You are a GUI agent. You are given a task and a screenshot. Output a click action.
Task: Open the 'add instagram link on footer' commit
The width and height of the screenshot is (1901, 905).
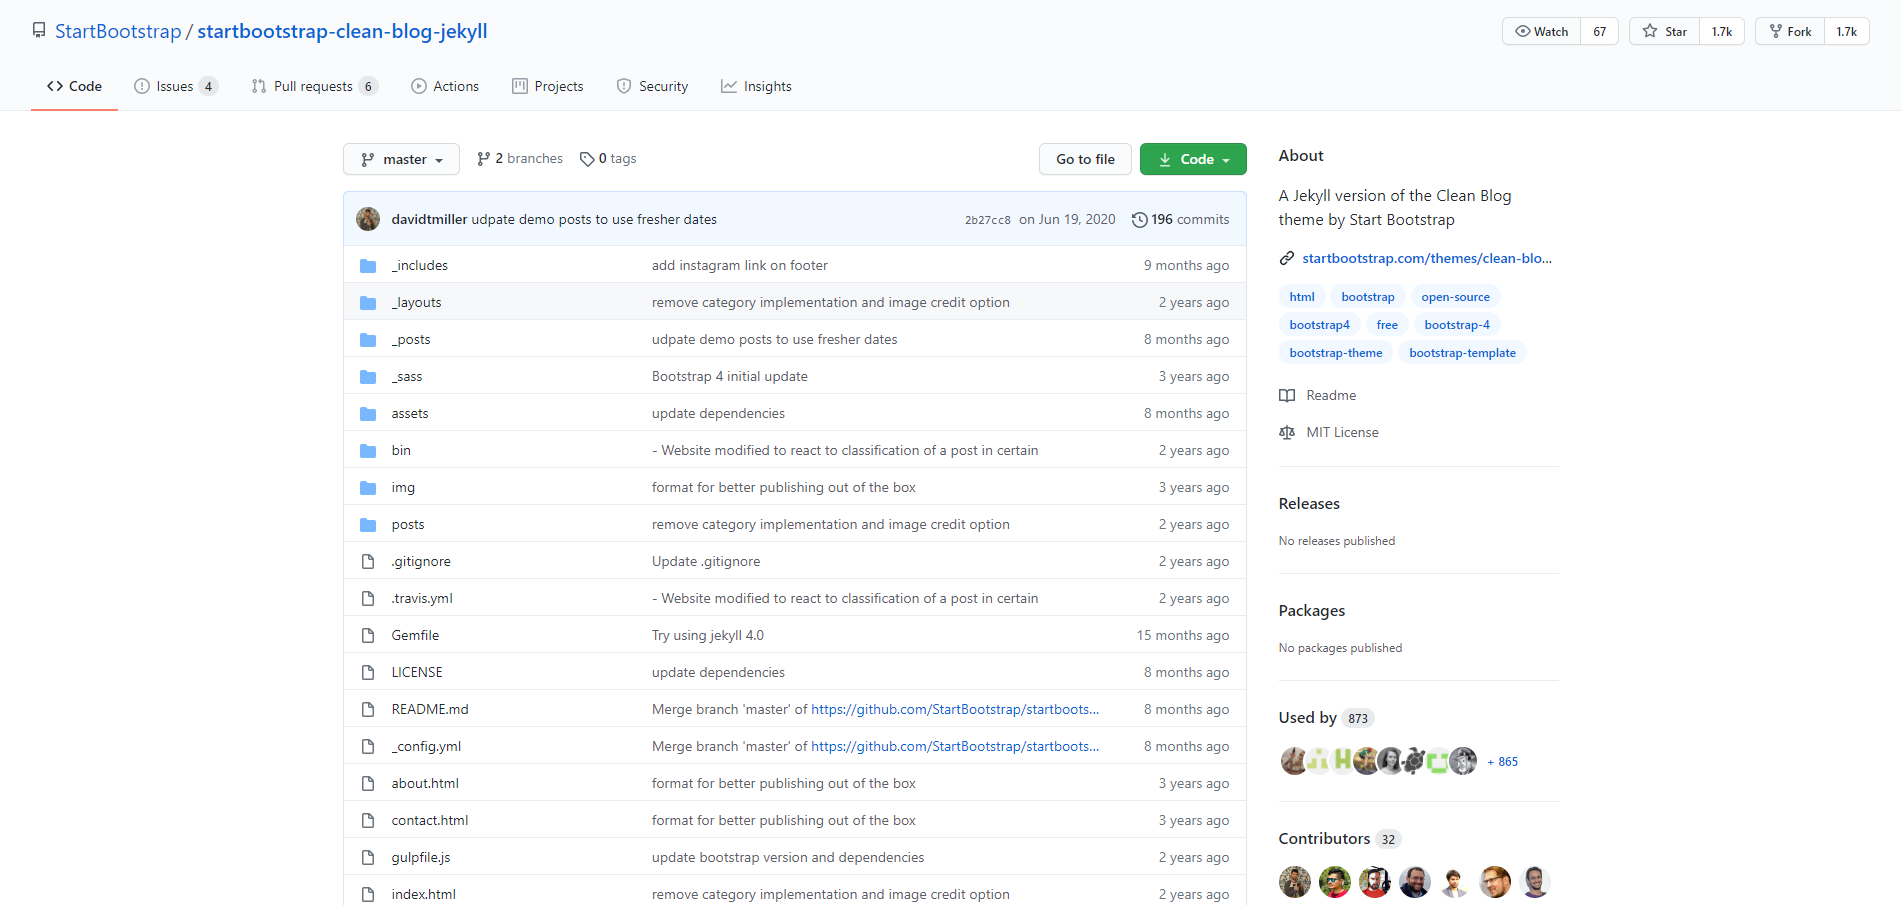pos(740,265)
